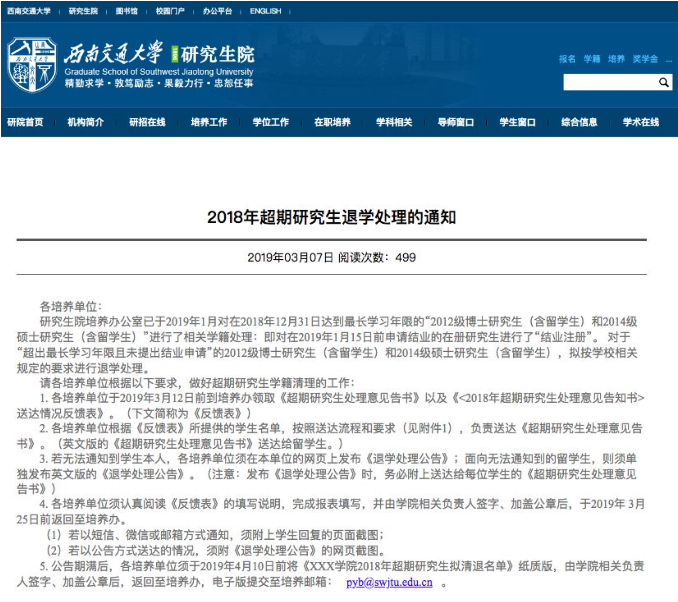678x602 pixels.
Task: Open the 研院首页 menu item
Action: point(25,122)
